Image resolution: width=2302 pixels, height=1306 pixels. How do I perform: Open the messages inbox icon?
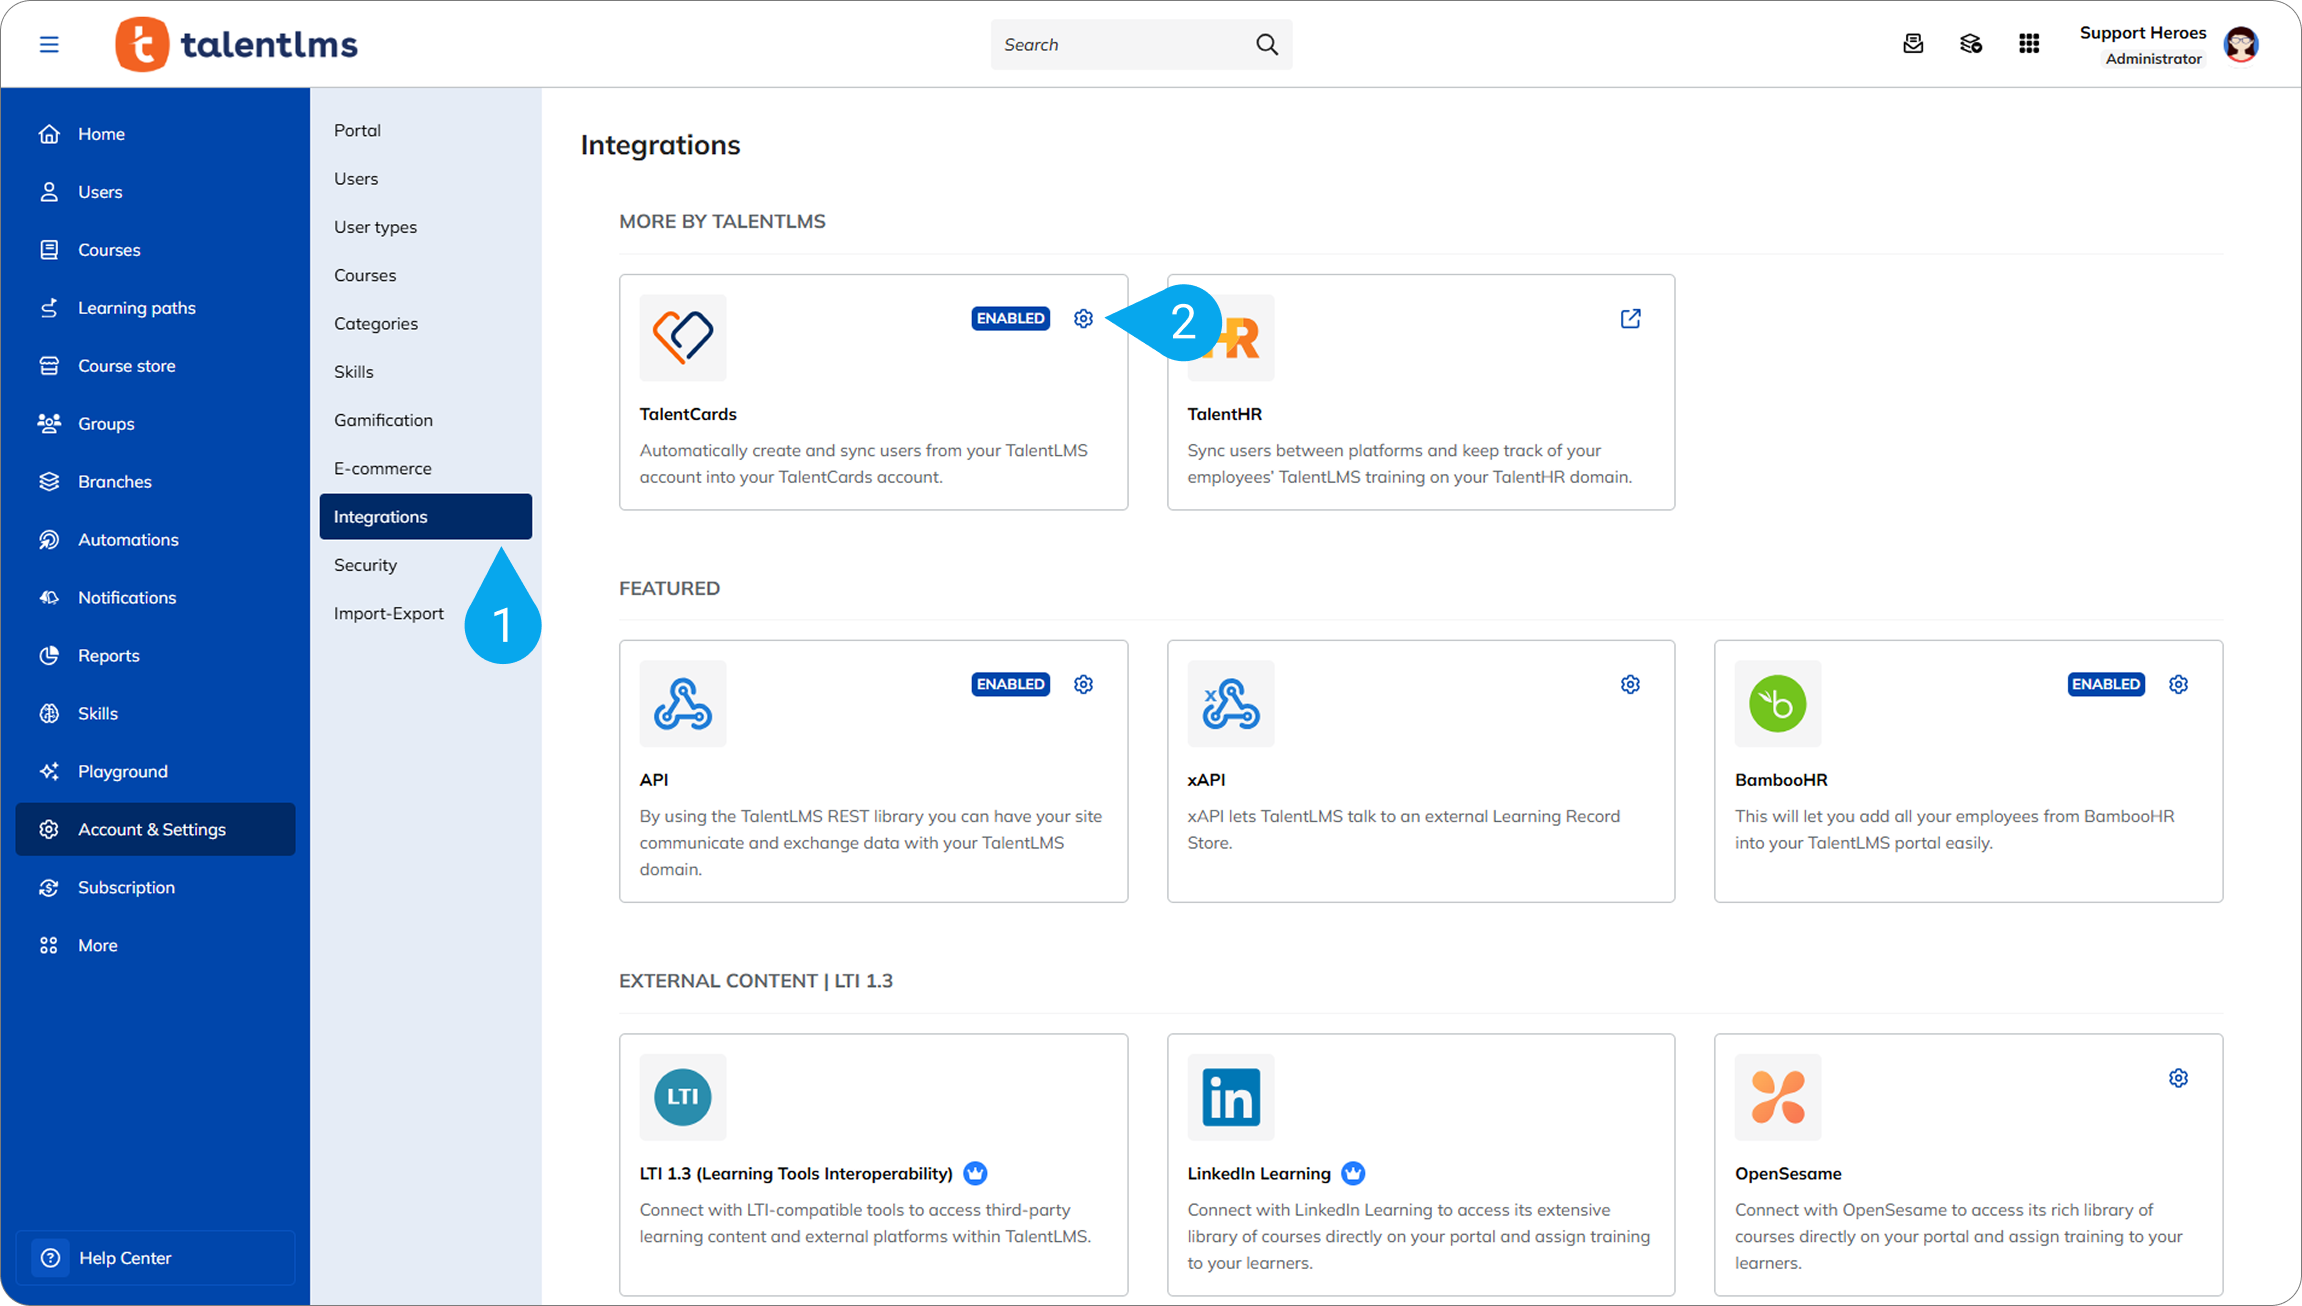[1913, 44]
